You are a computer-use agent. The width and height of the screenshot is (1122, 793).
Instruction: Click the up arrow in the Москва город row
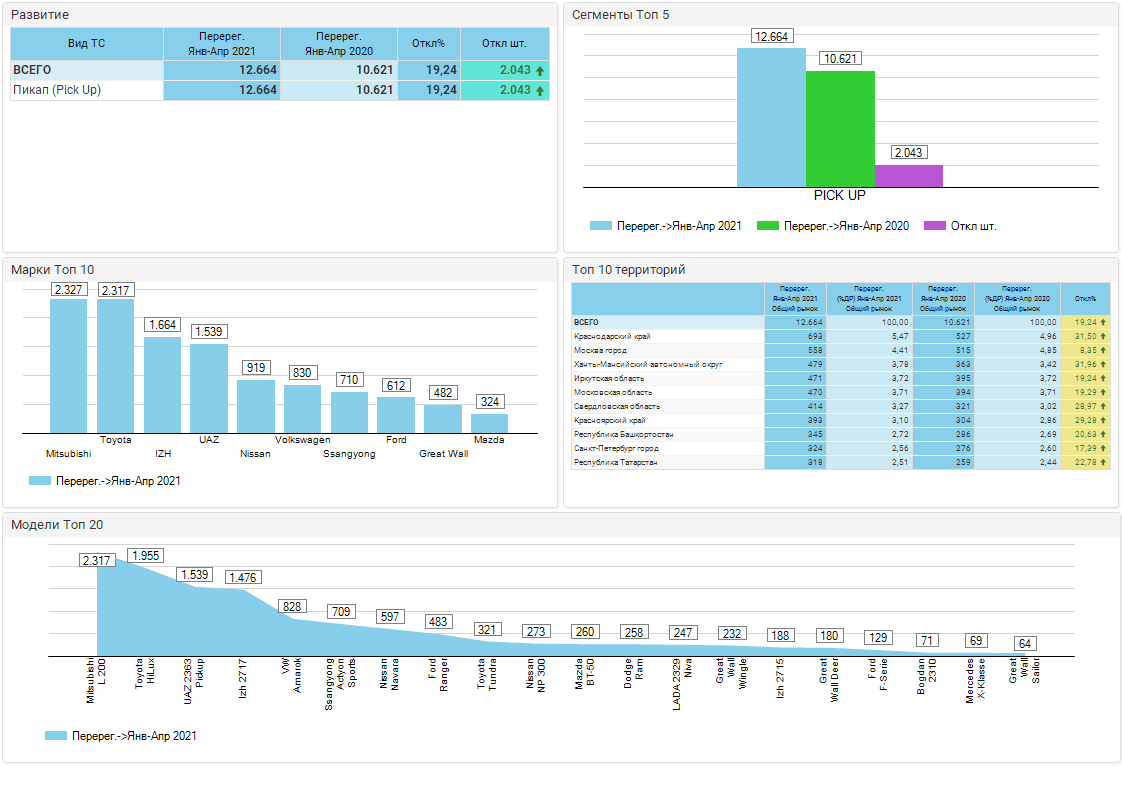click(x=1103, y=351)
